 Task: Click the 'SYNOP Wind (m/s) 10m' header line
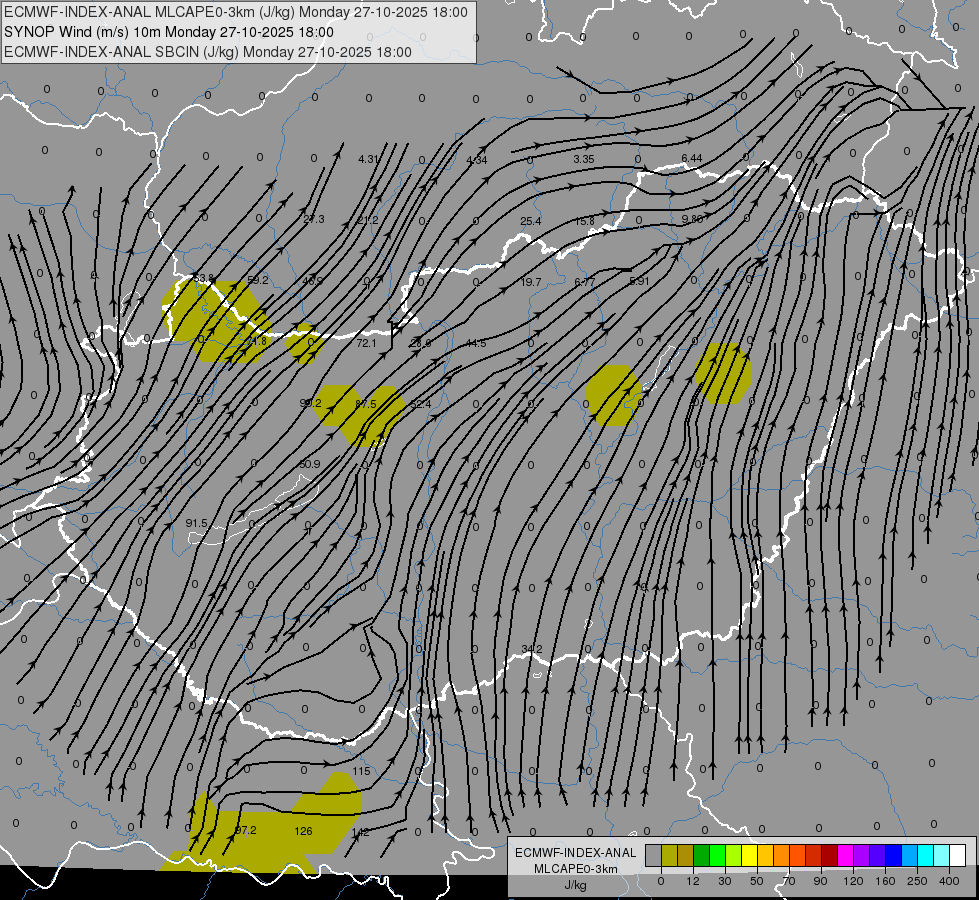(x=169, y=32)
